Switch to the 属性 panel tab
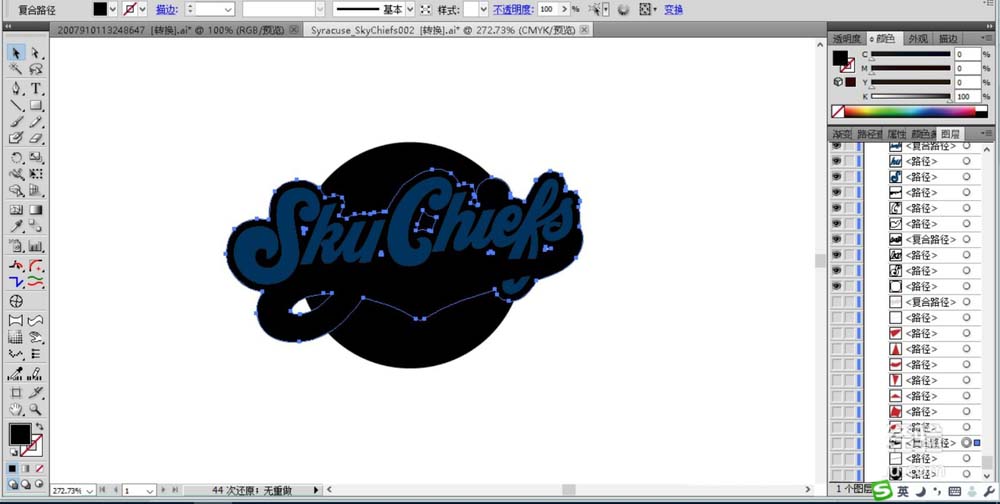The height and width of the screenshot is (504, 1000). coord(896,134)
